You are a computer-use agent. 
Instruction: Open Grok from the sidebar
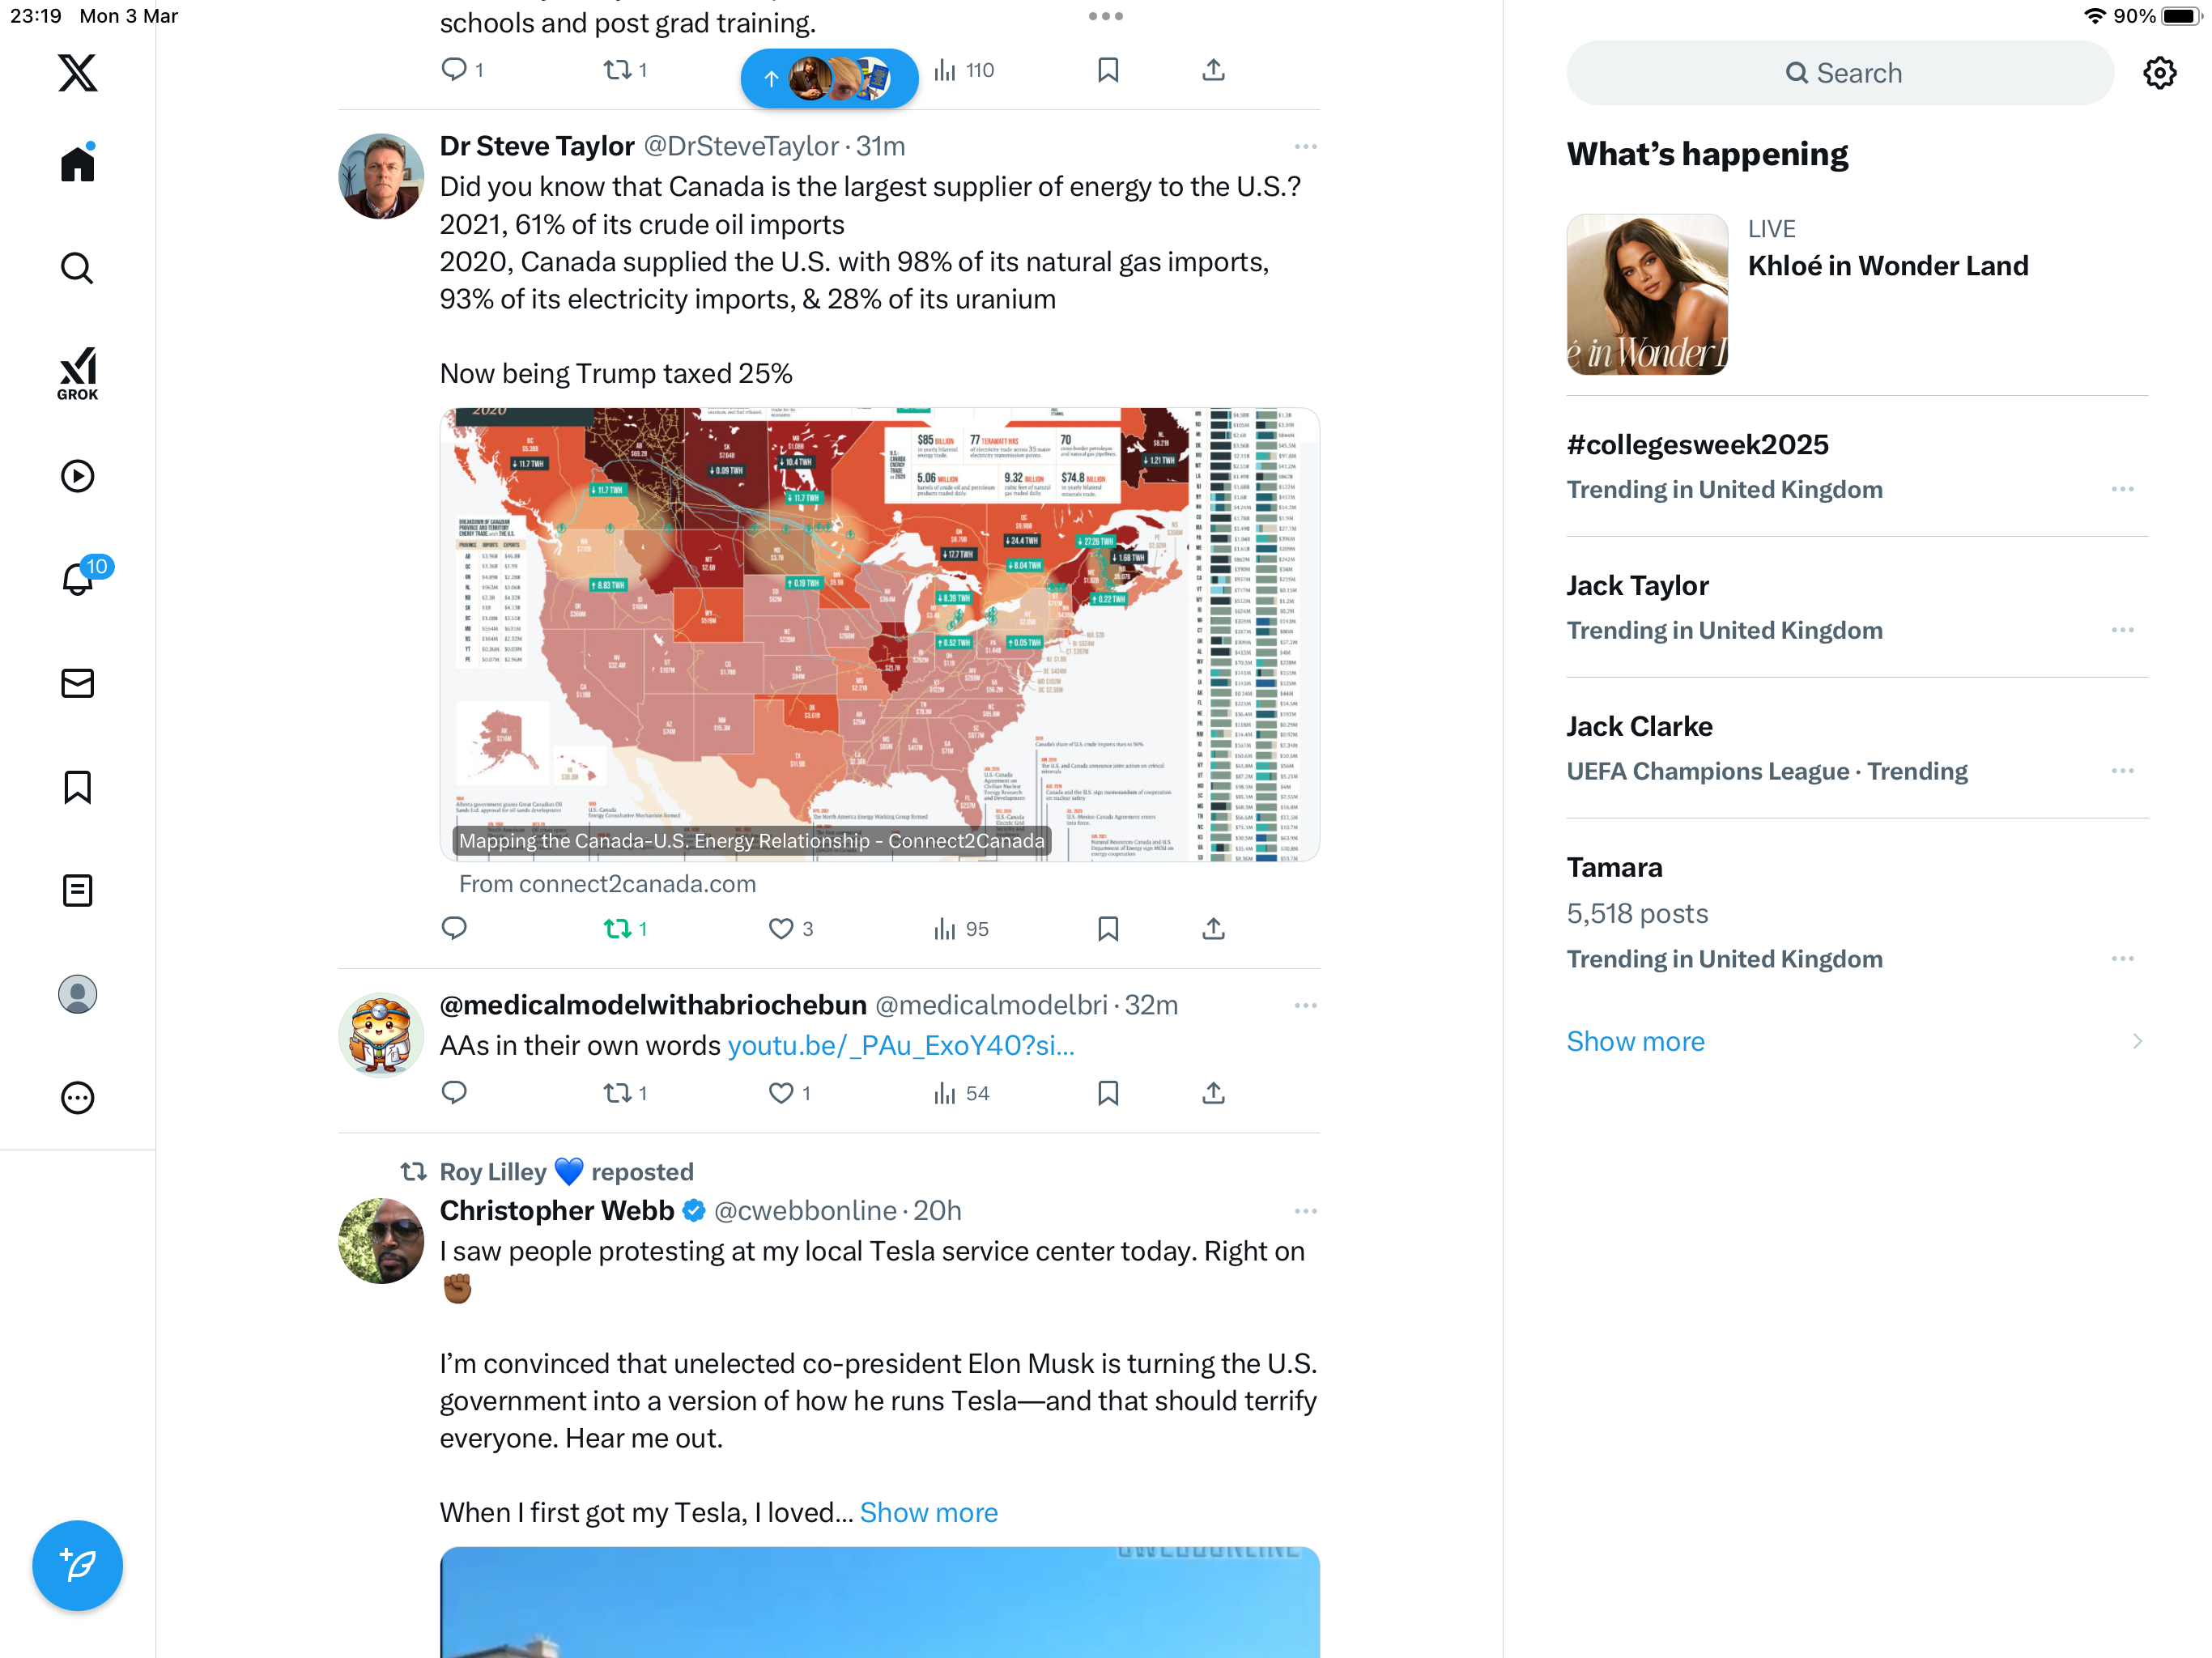77,373
